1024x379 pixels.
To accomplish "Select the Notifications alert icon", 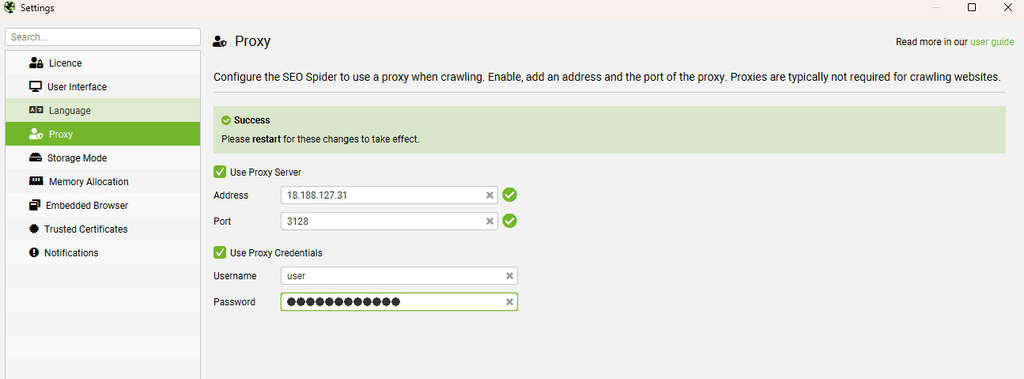I will click(x=34, y=252).
